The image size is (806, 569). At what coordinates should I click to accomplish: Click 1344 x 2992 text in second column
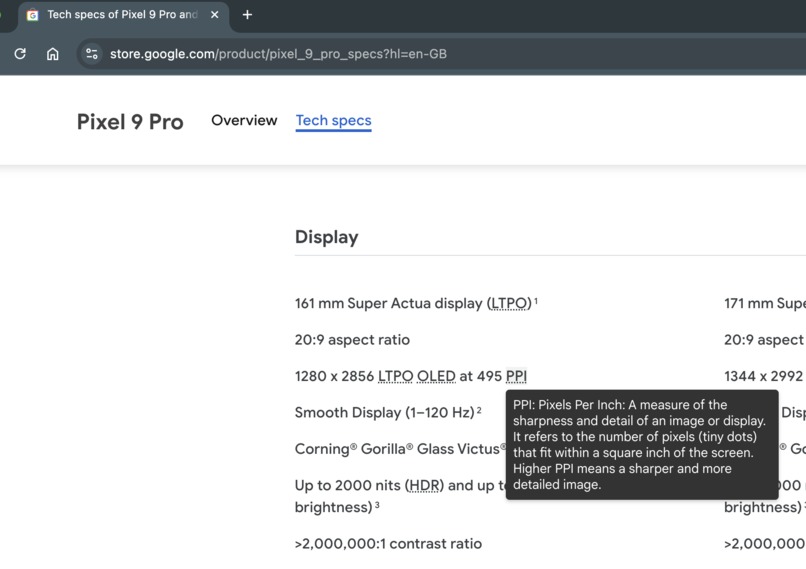click(763, 376)
